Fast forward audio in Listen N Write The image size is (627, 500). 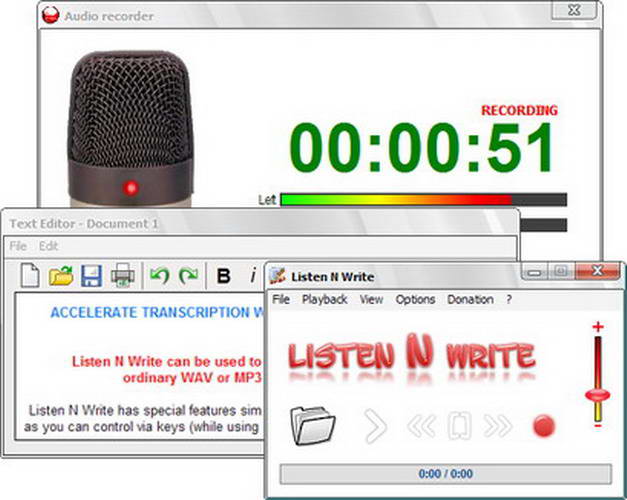497,426
